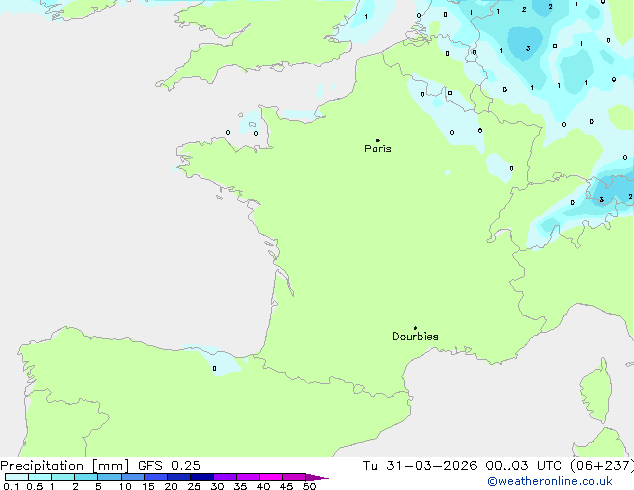Pick the 40–45 mm magenta legend swatch

[271, 477]
